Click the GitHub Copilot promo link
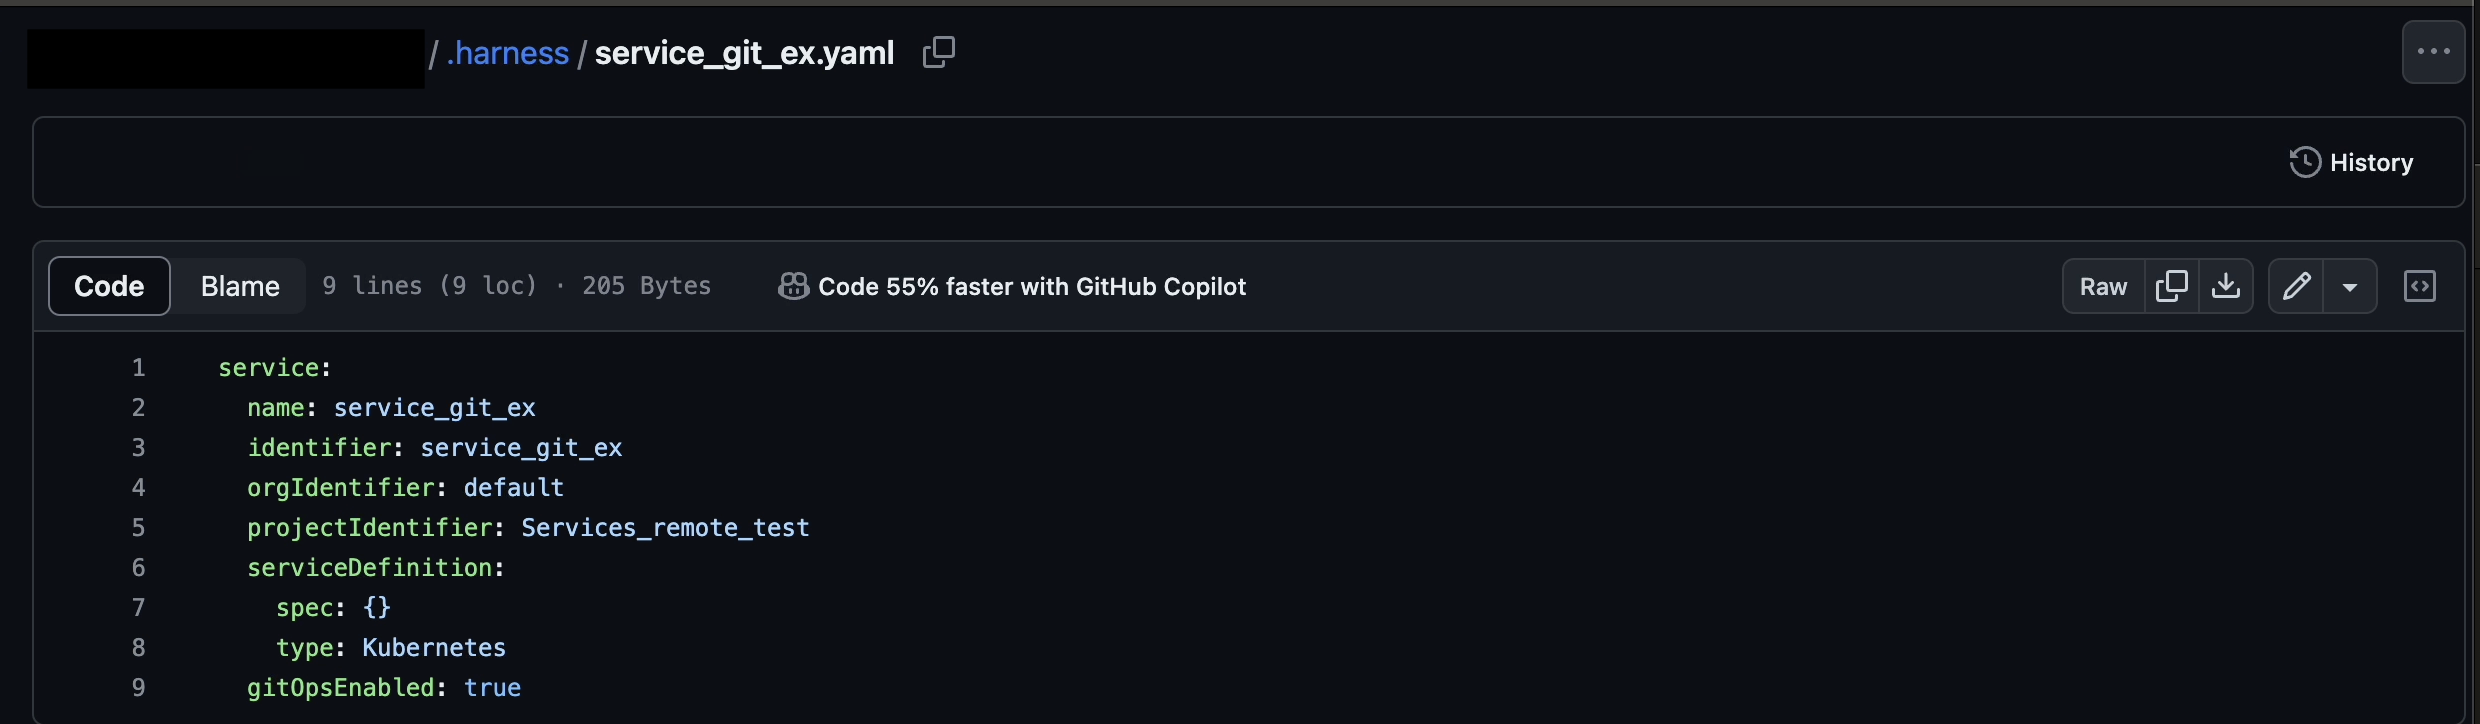2480x724 pixels. coord(1012,287)
